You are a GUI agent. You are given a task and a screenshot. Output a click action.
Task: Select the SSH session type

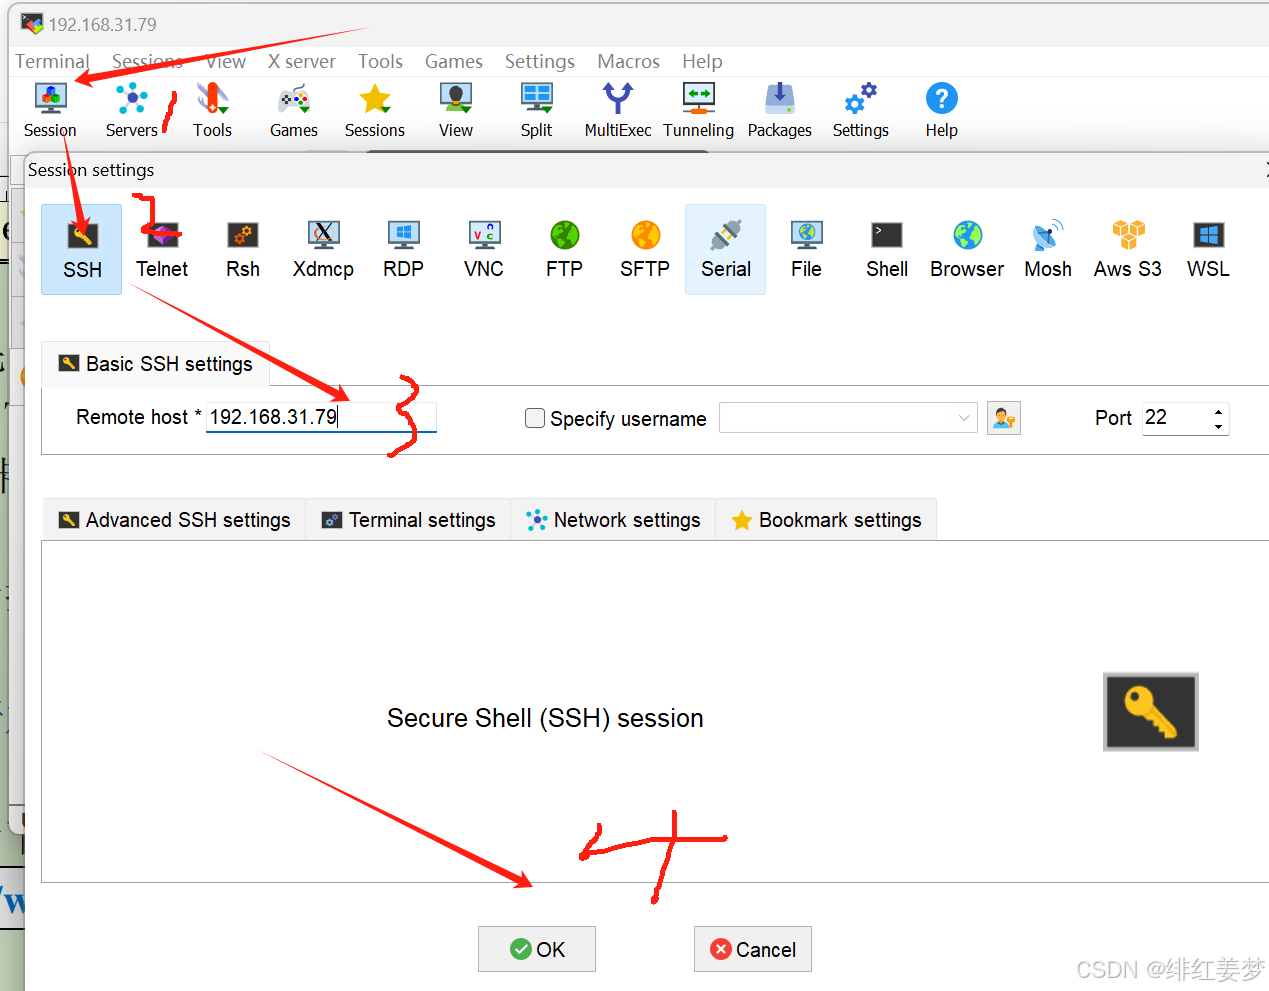[82, 249]
